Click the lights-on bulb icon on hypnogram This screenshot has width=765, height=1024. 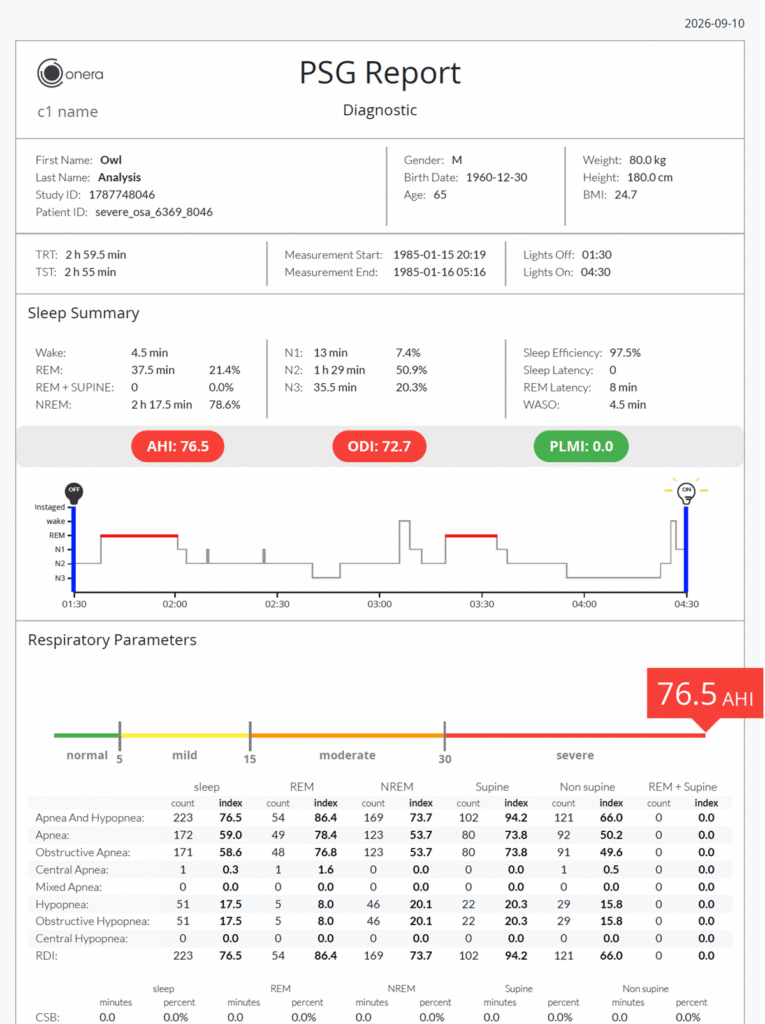[x=686, y=492]
